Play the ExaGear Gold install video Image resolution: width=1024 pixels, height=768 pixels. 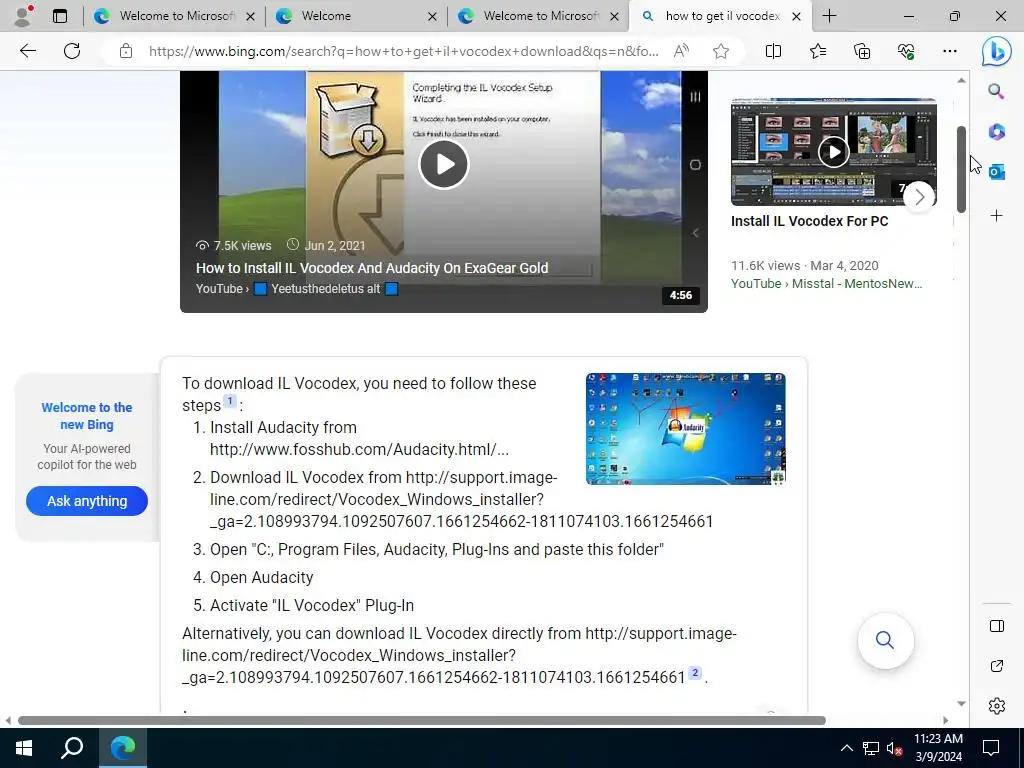tap(443, 164)
